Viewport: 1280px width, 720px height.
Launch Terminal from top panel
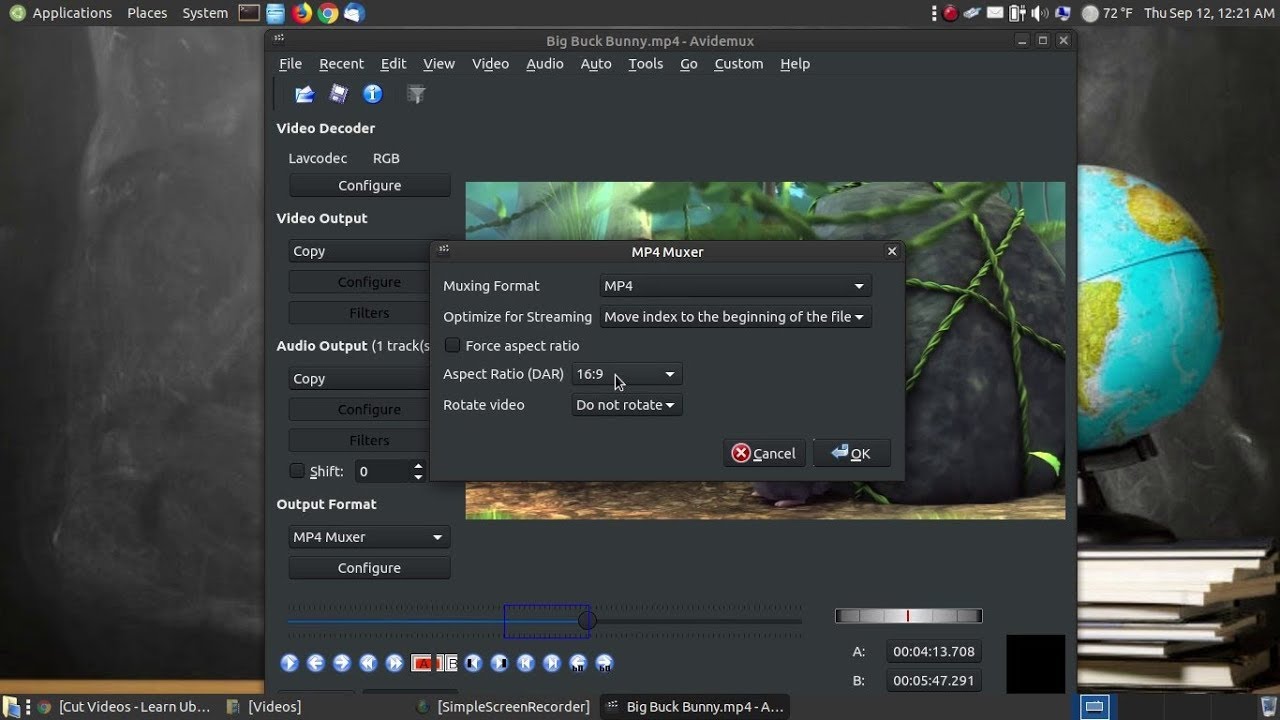point(249,13)
